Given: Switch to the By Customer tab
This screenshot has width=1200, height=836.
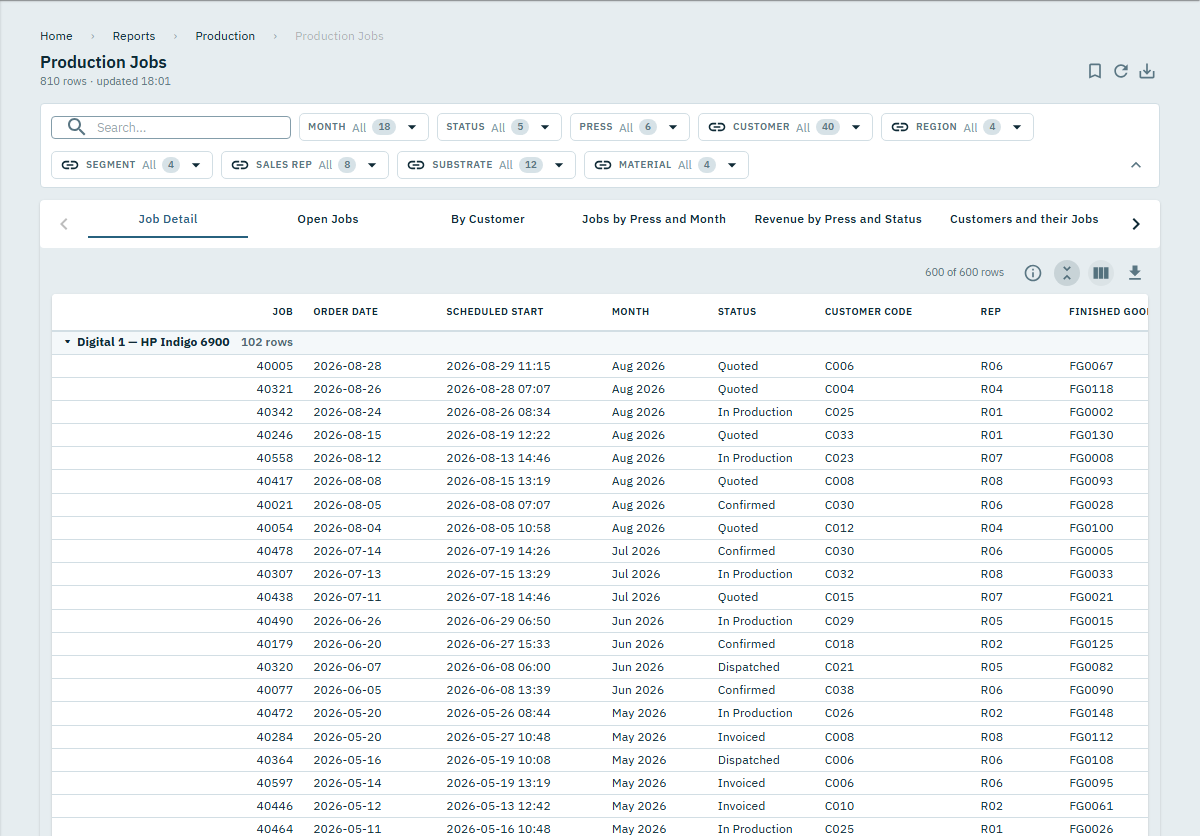Looking at the screenshot, I should click(488, 219).
